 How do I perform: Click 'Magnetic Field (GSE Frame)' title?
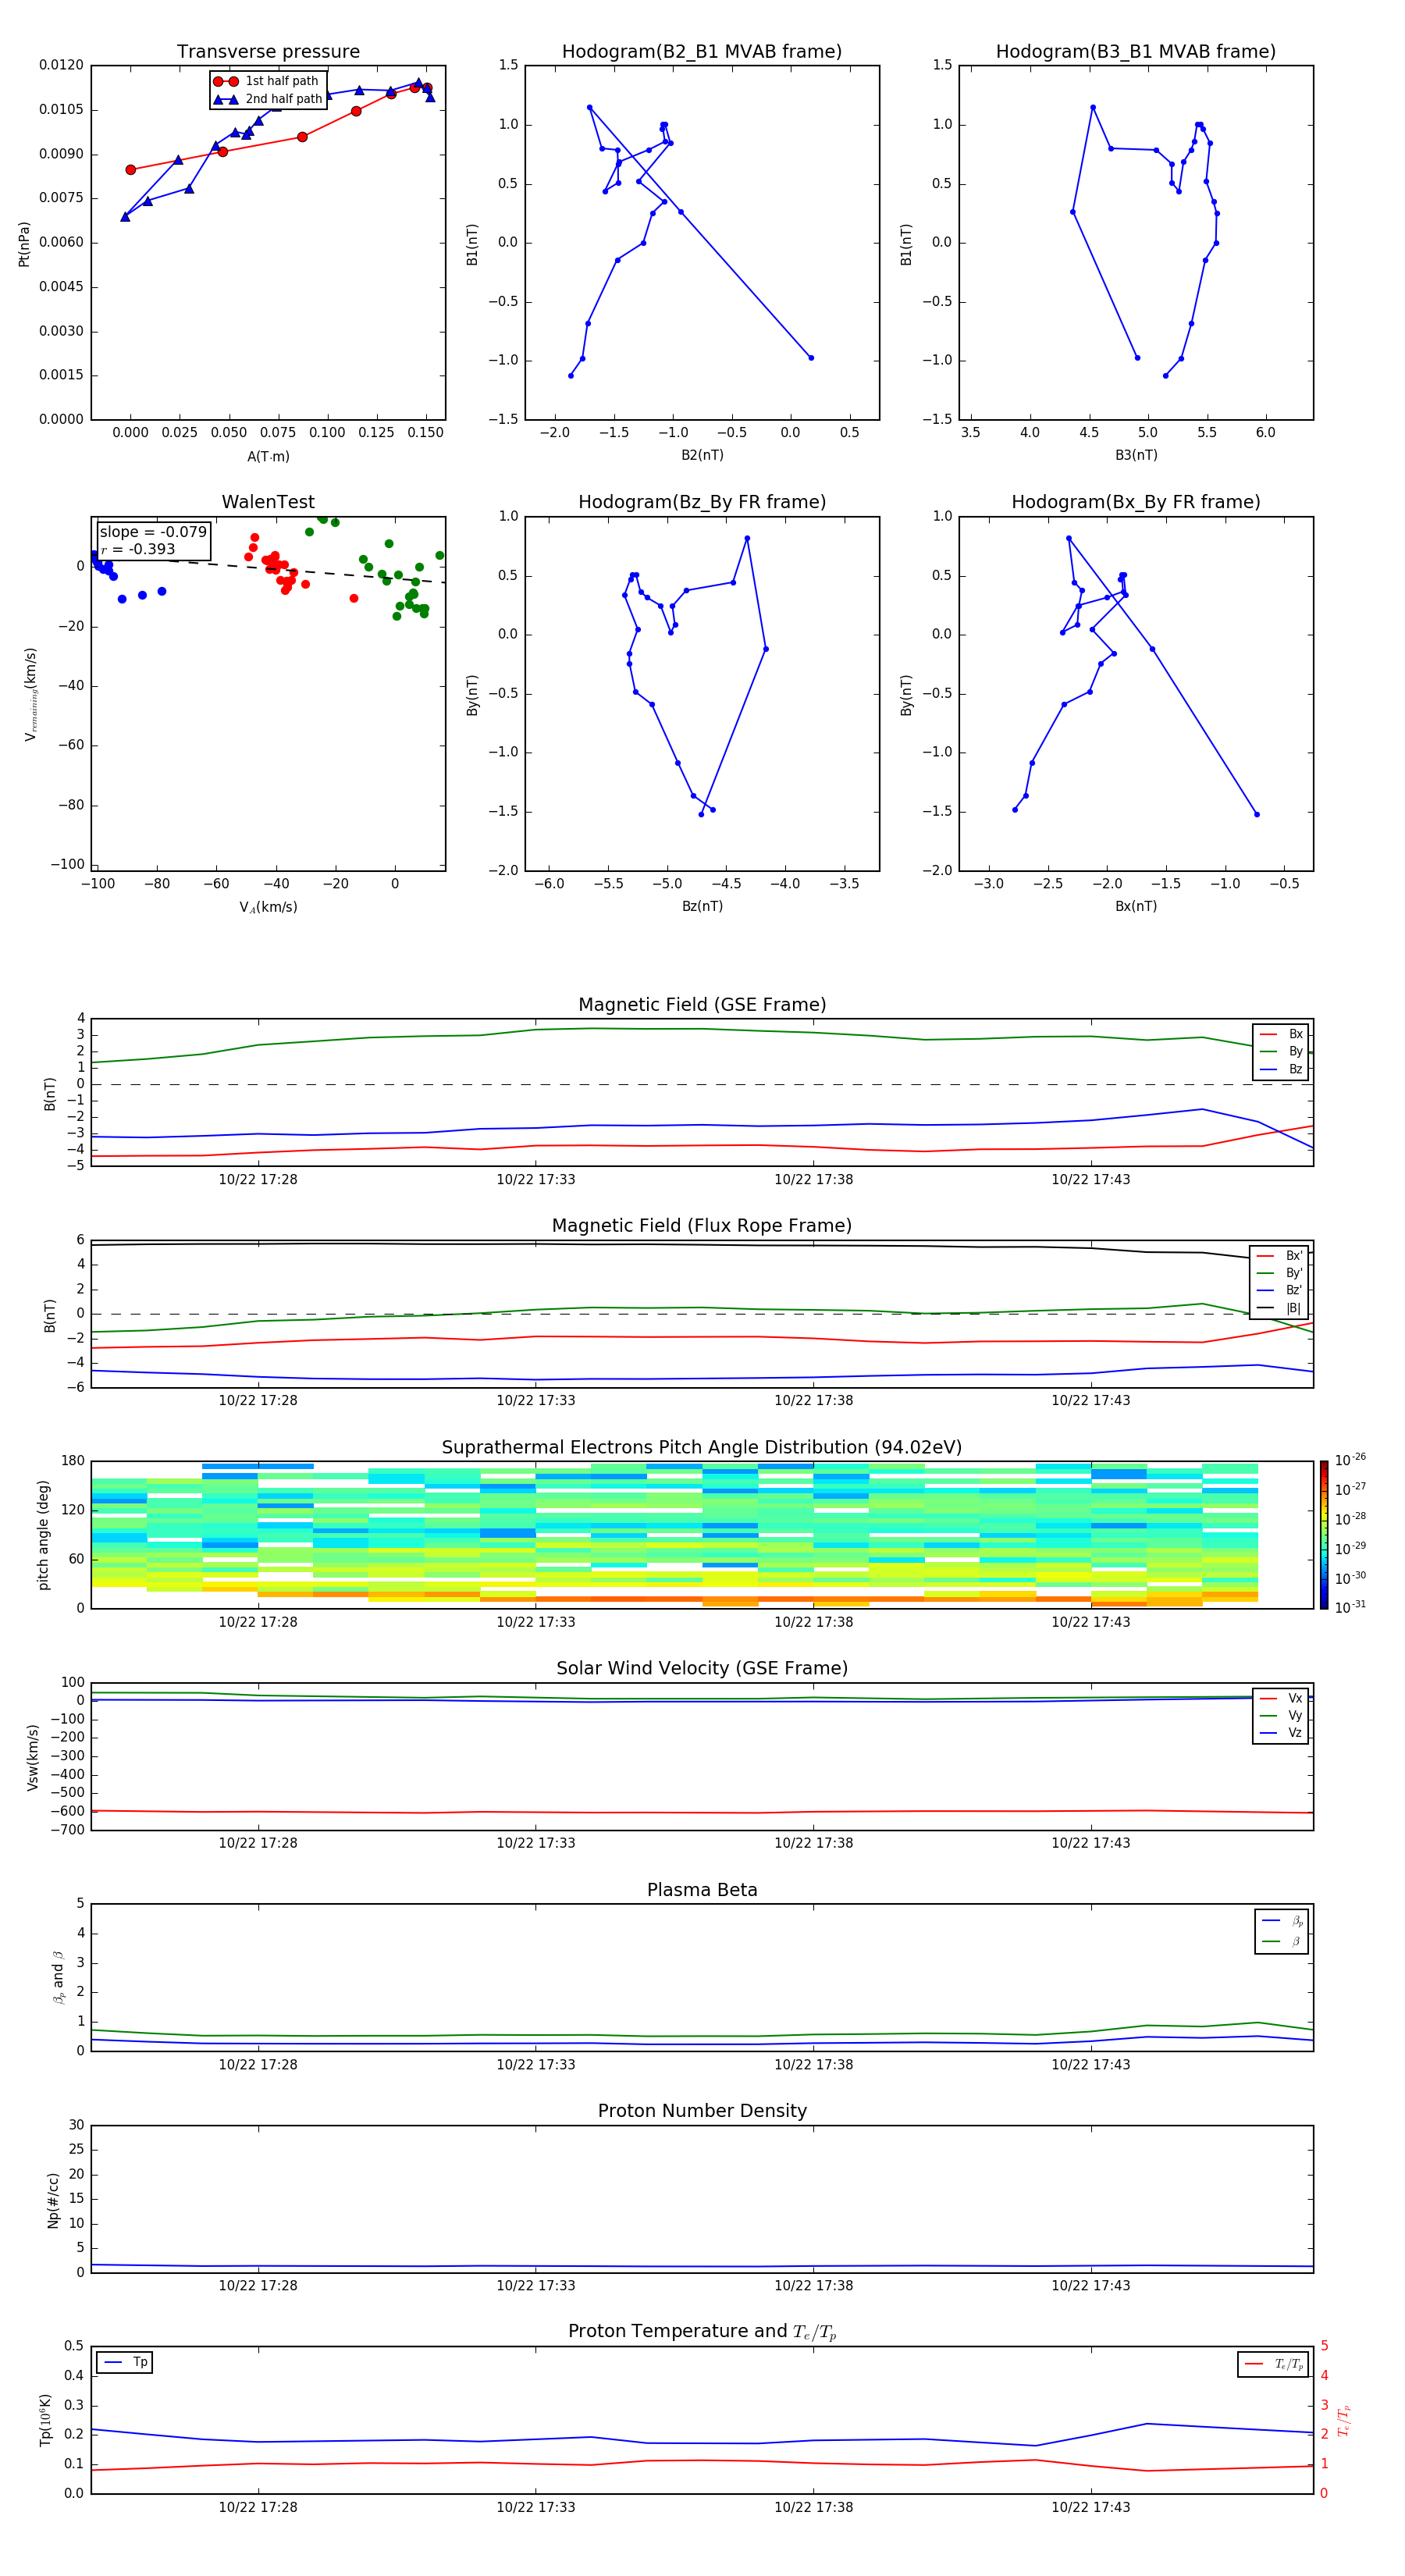click(x=702, y=1005)
